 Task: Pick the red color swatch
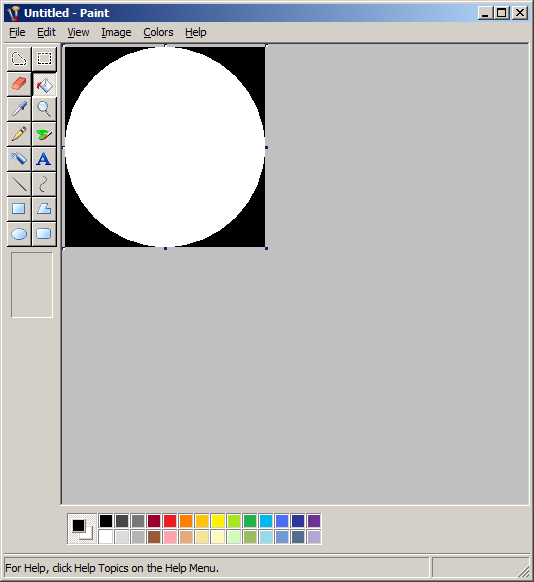(170, 521)
